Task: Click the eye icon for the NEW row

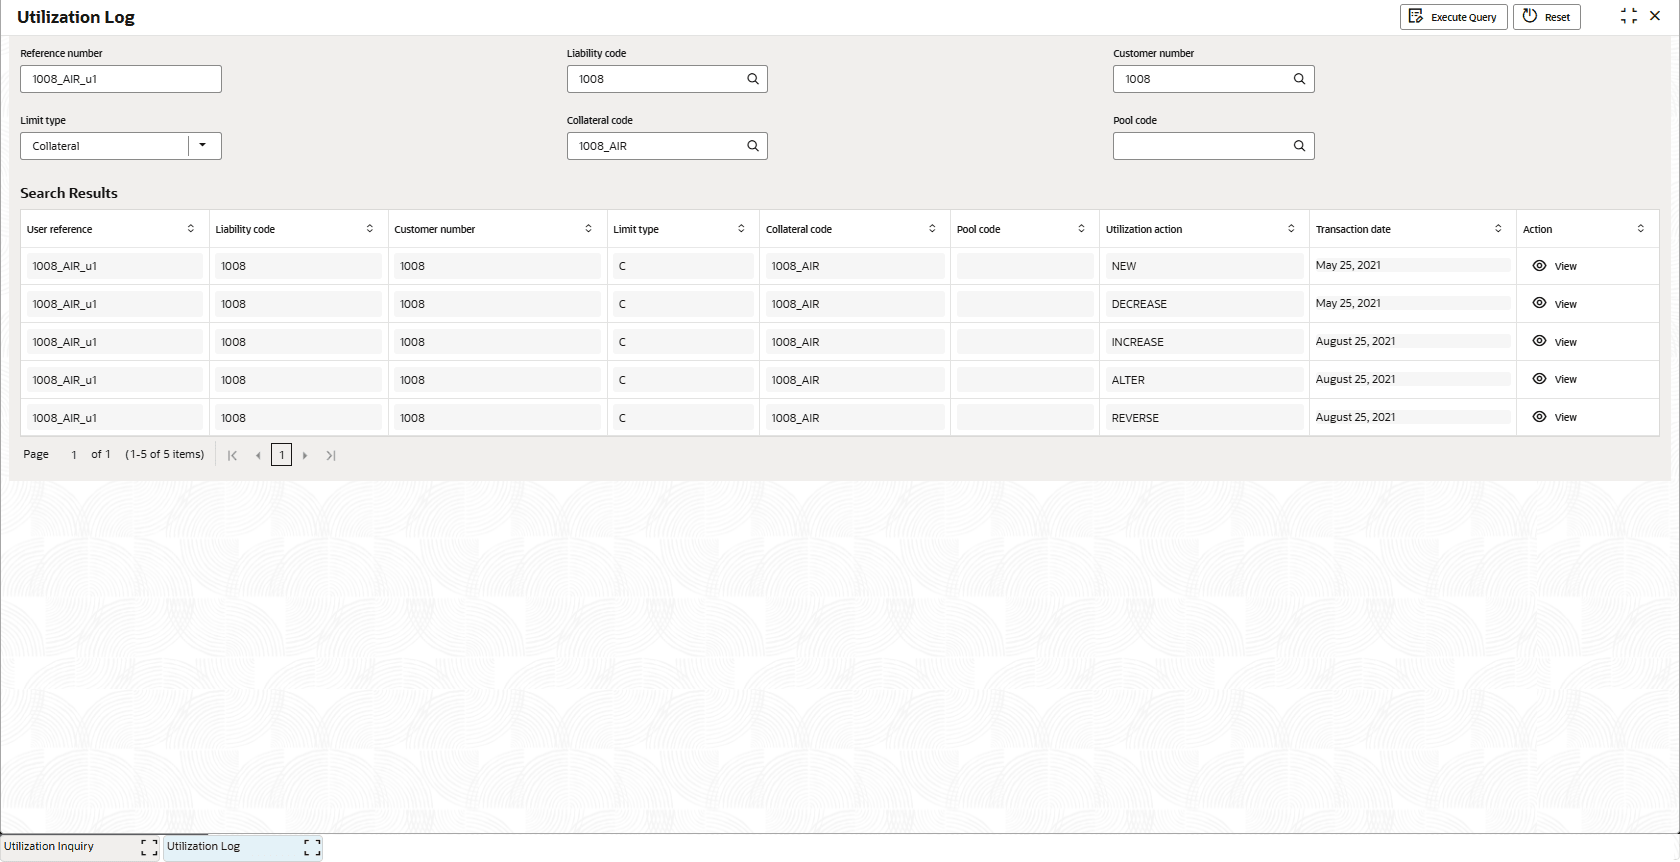Action: [1539, 266]
